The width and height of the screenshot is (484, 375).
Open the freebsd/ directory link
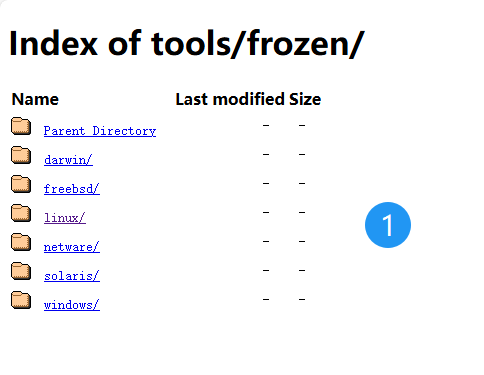72,189
